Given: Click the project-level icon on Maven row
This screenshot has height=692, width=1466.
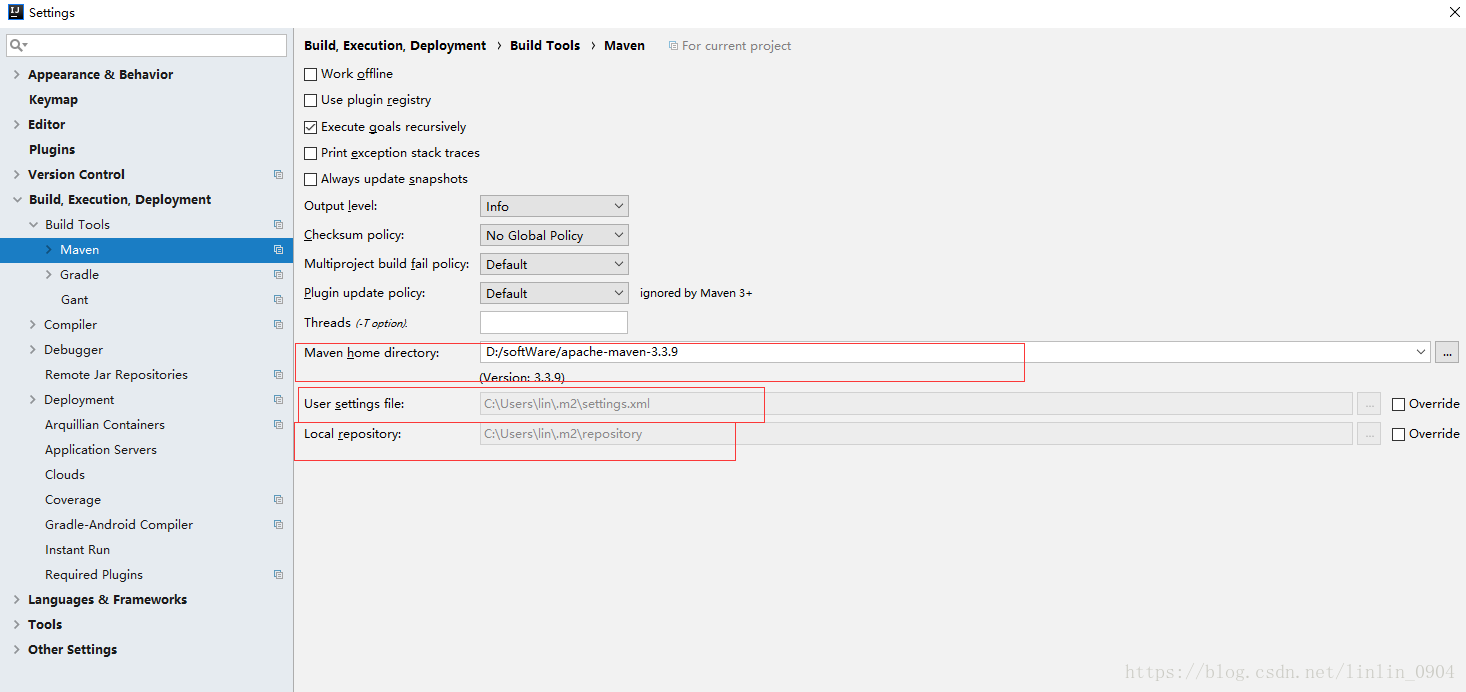Looking at the screenshot, I should pos(278,249).
